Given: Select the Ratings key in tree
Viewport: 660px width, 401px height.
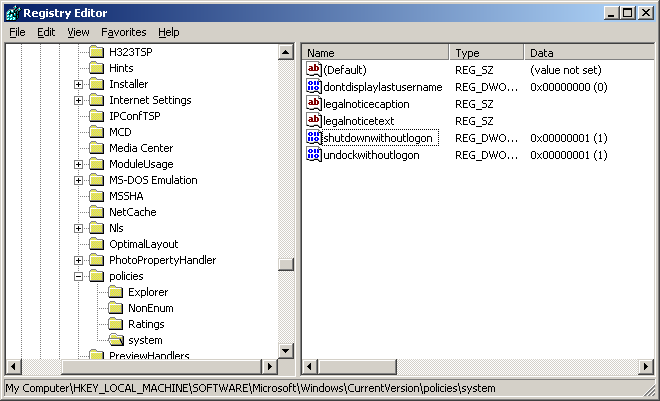Looking at the screenshot, I should pyautogui.click(x=146, y=324).
